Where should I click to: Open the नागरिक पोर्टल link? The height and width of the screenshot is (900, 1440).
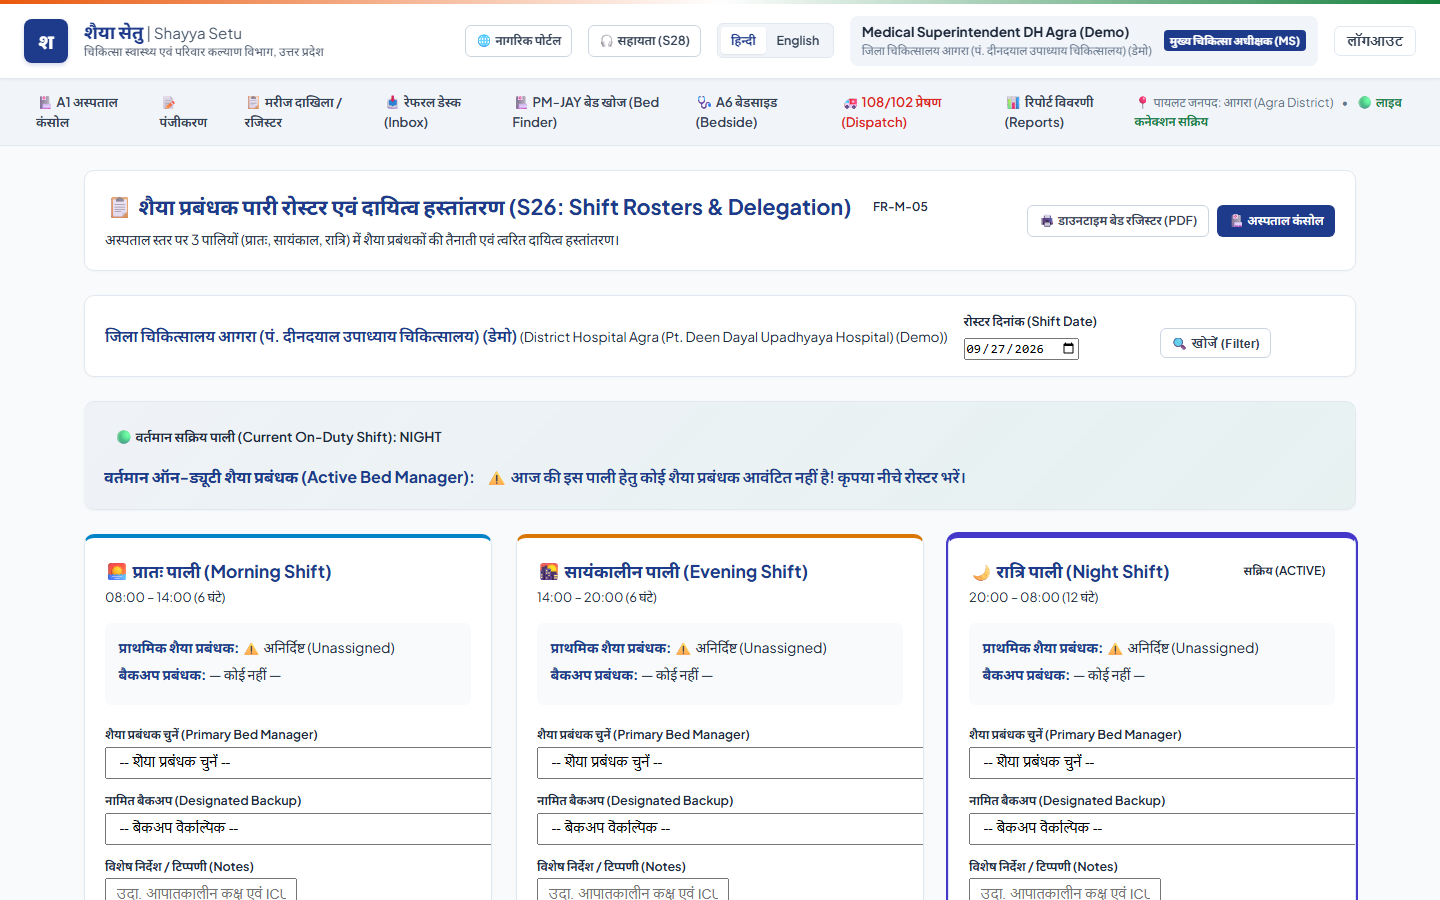pyautogui.click(x=518, y=41)
